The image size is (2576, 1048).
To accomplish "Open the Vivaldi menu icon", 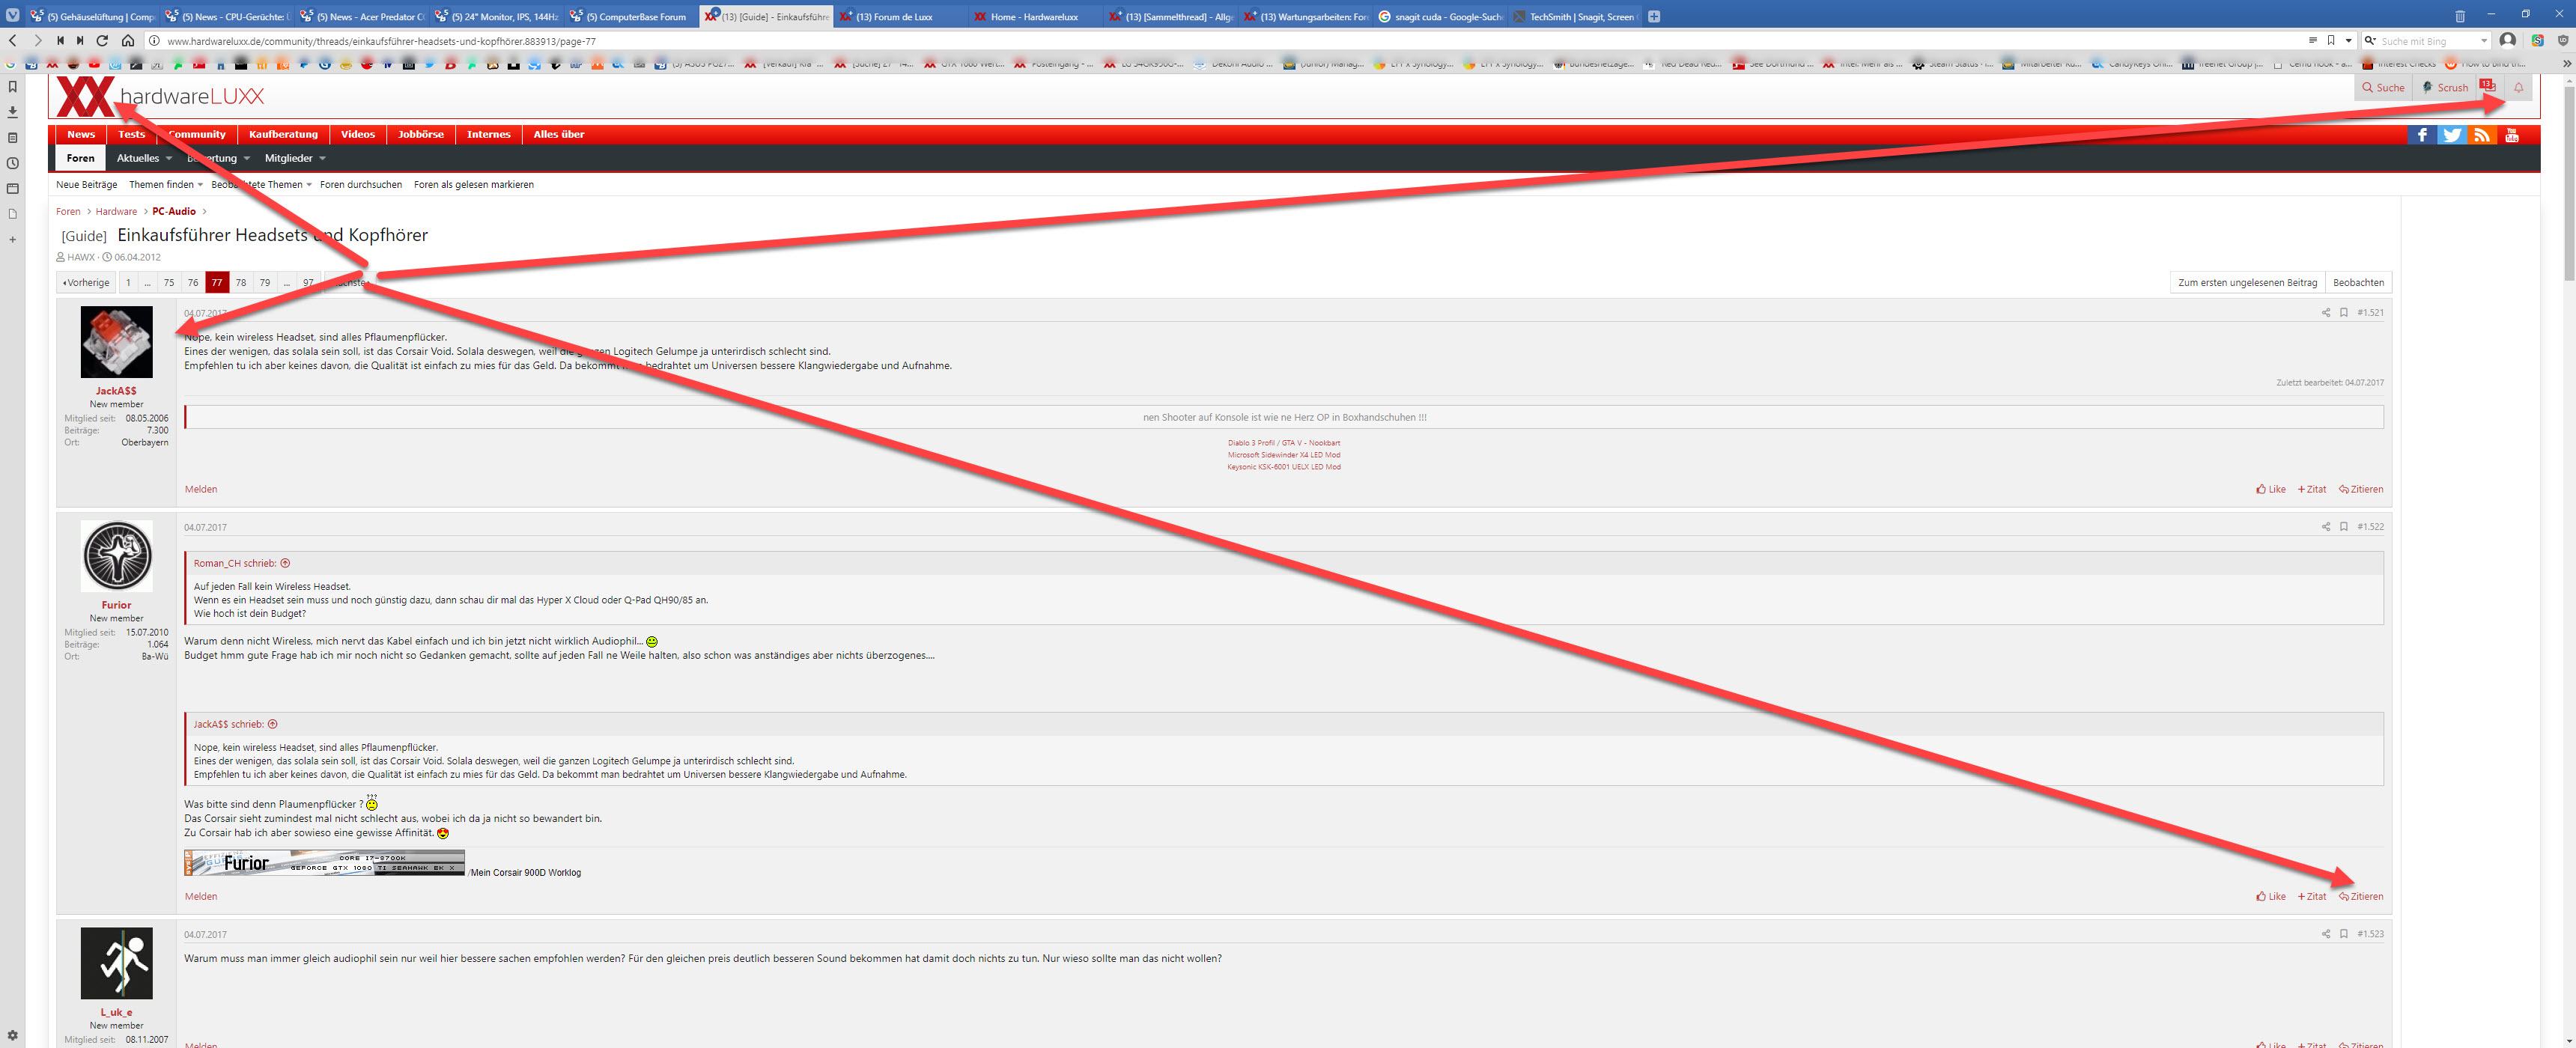I will 12,16.
